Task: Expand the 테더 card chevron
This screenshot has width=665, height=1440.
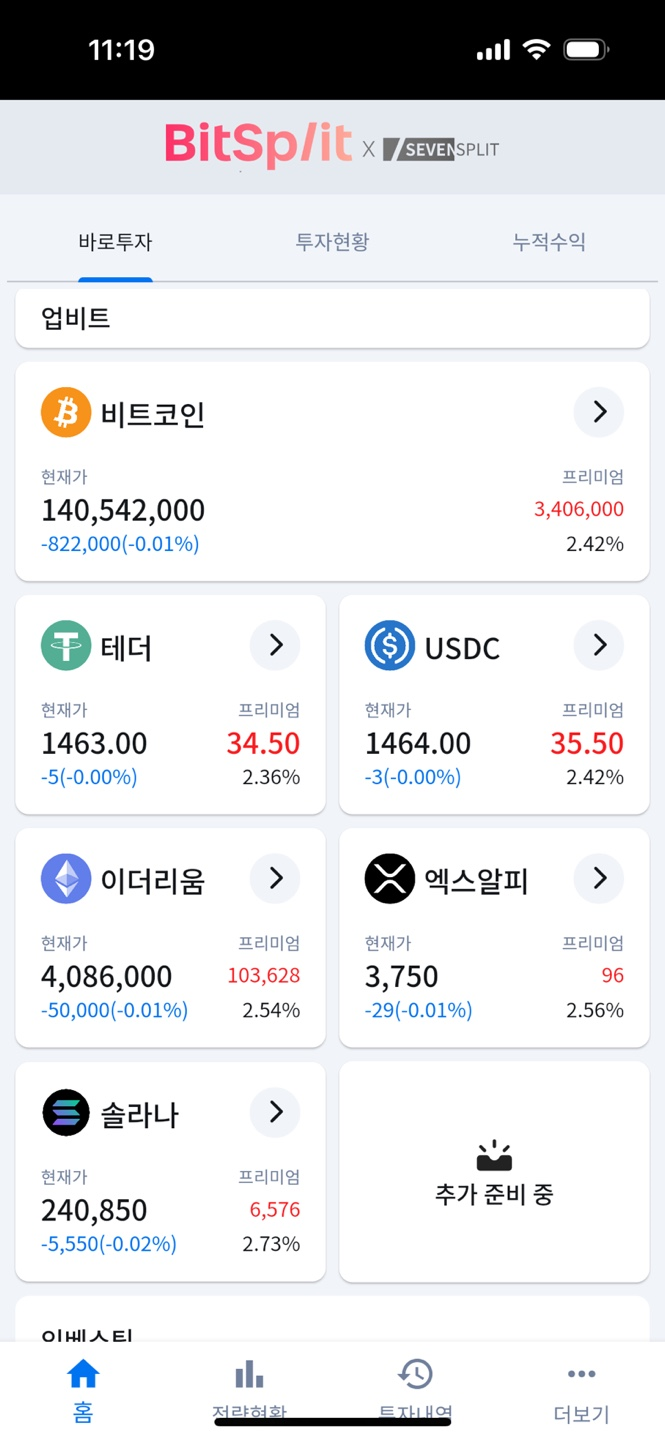Action: pos(274,645)
